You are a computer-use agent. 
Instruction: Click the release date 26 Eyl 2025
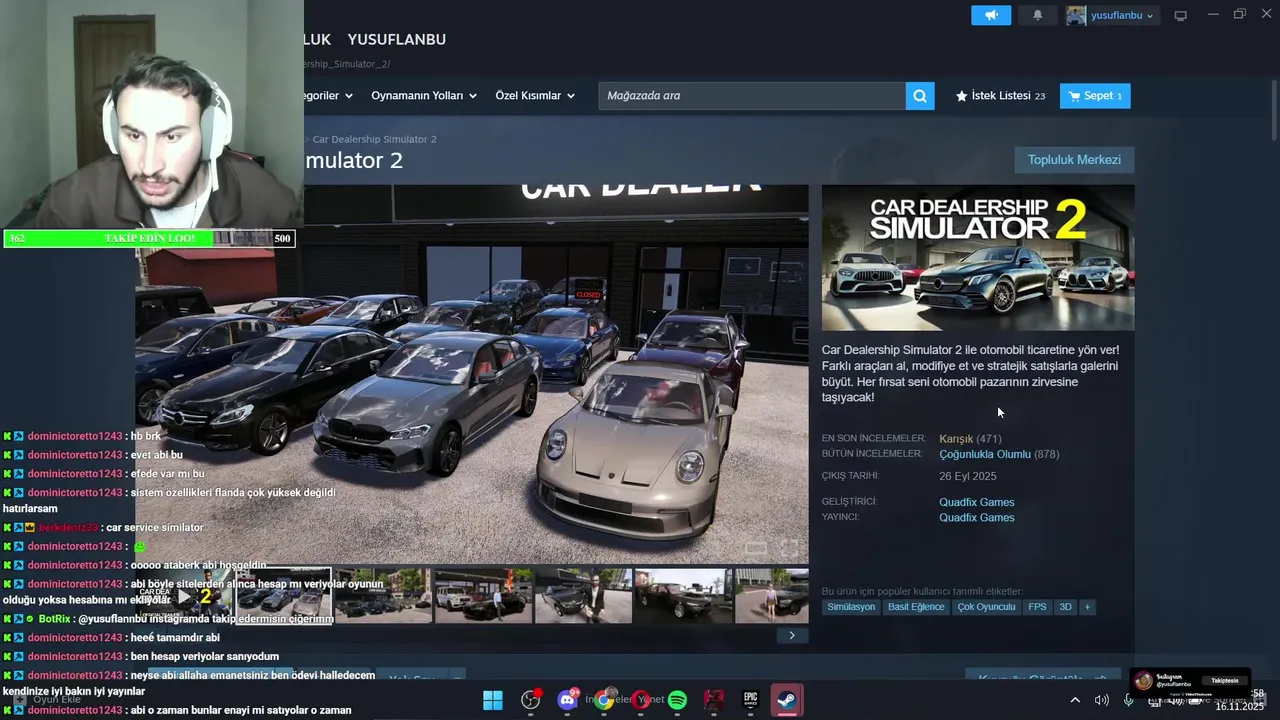coord(968,476)
